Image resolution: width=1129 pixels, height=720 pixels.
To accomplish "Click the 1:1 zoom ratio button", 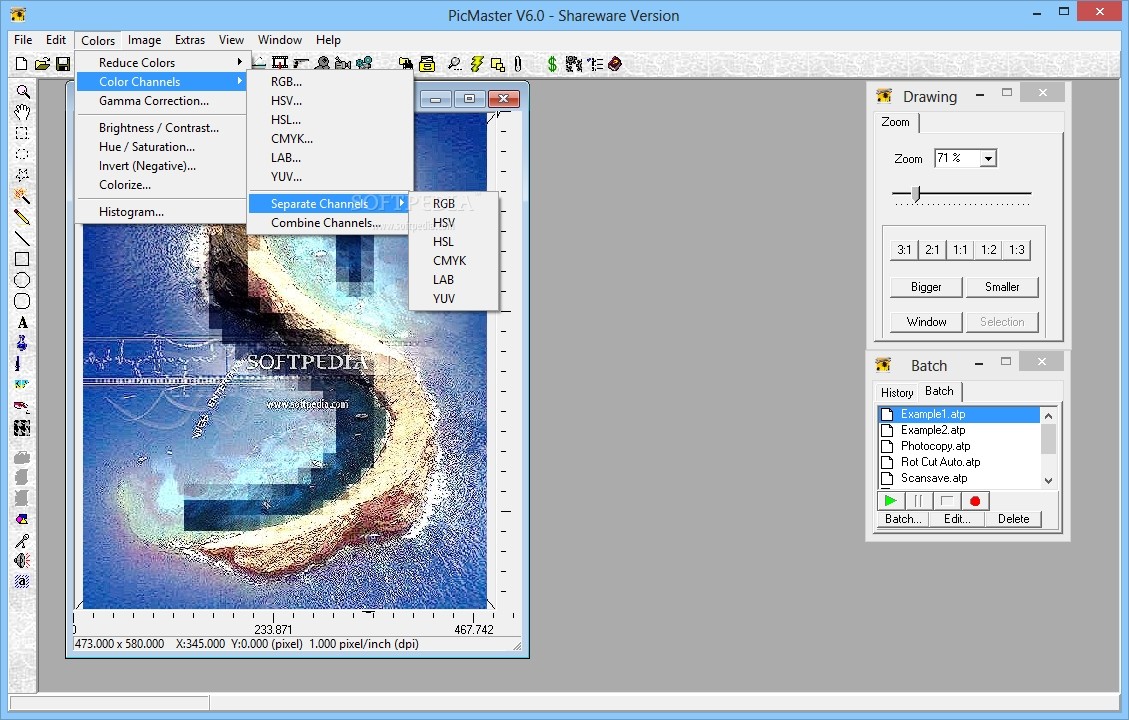I will [961, 250].
